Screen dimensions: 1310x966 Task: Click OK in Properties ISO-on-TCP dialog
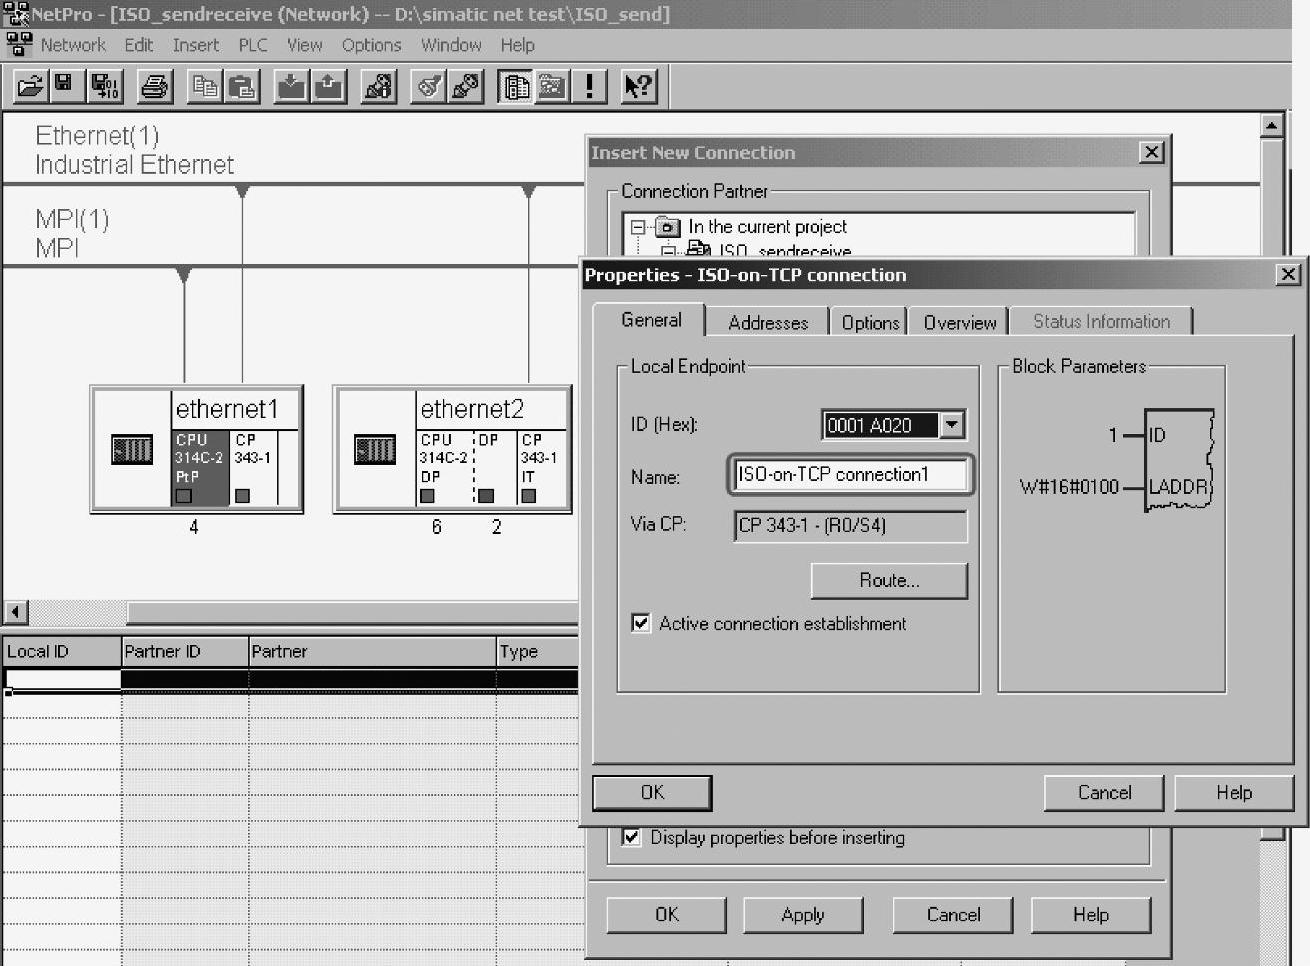[x=652, y=792]
